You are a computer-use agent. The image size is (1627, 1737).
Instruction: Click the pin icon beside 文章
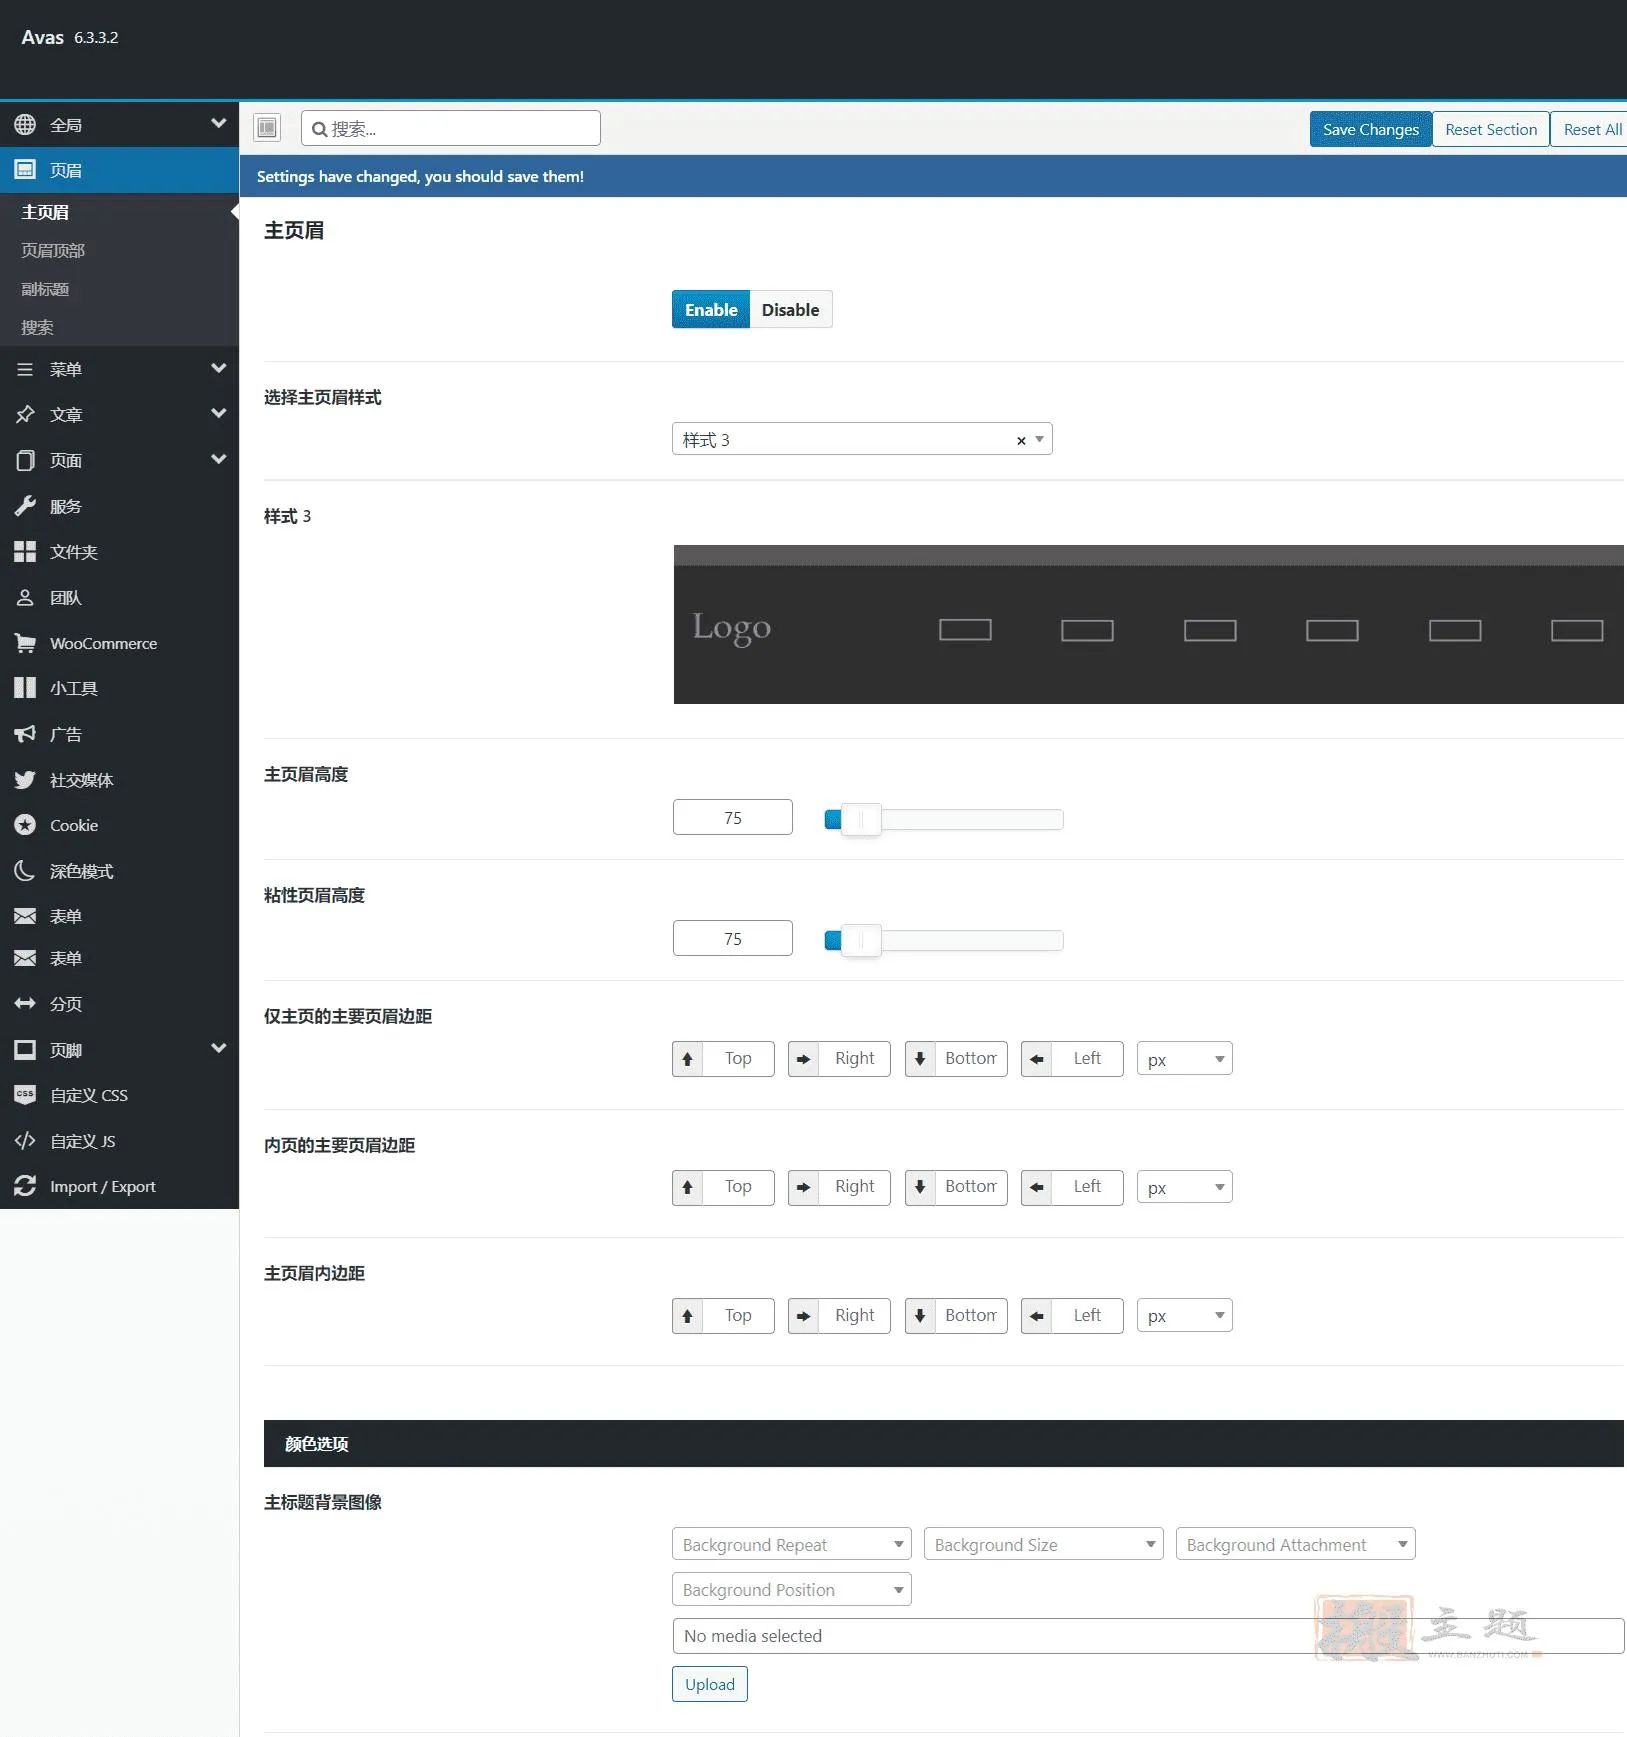tap(25, 414)
